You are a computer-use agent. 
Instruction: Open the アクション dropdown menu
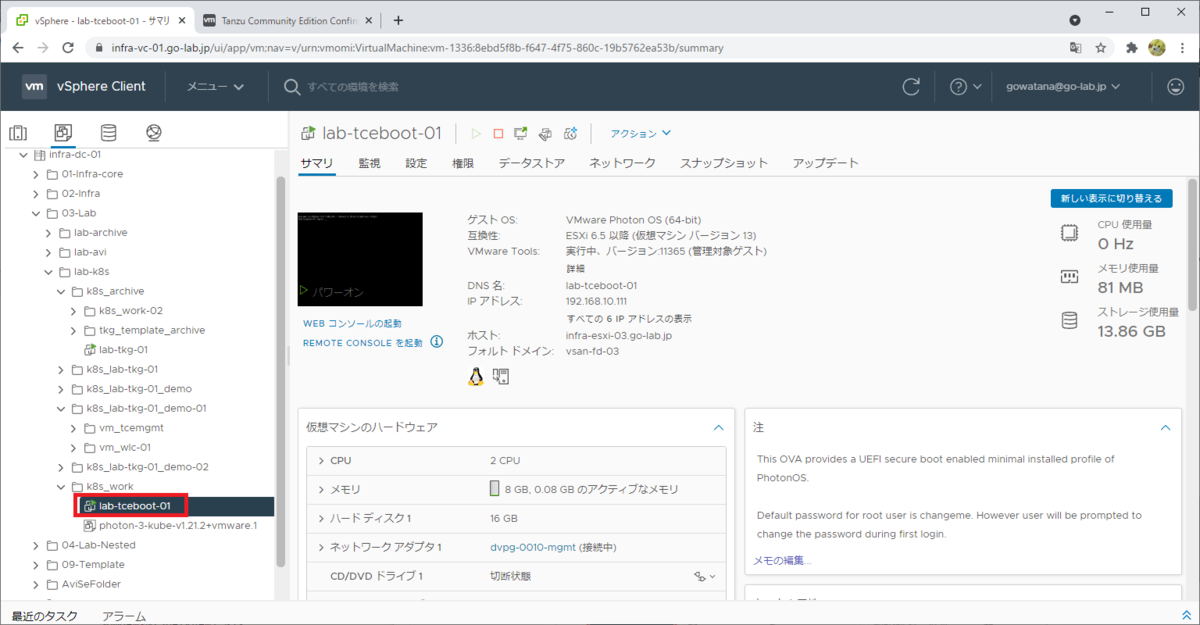tap(641, 133)
